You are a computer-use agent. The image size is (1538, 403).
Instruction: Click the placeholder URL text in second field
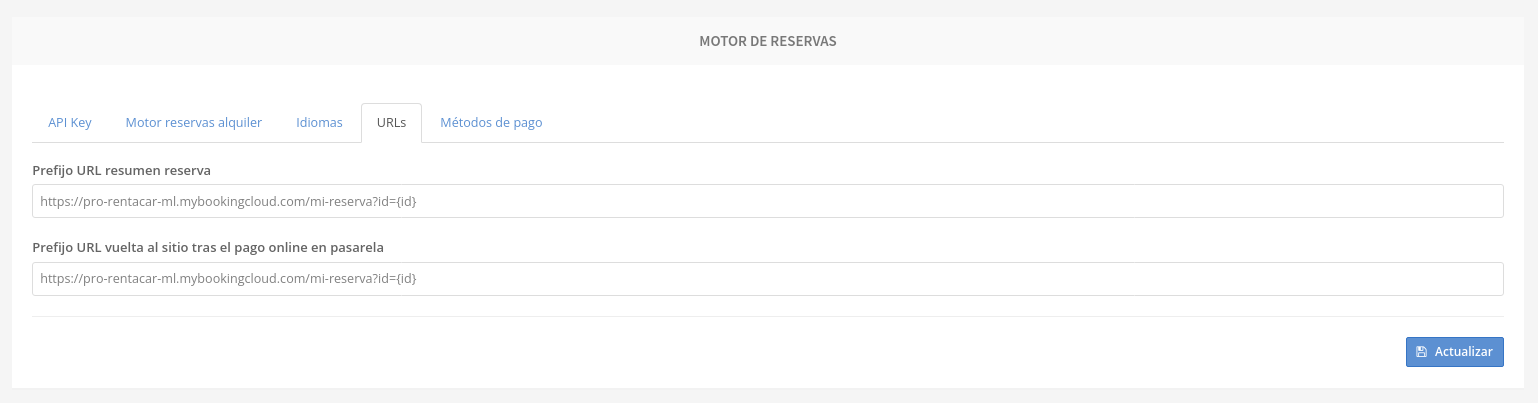pos(228,279)
